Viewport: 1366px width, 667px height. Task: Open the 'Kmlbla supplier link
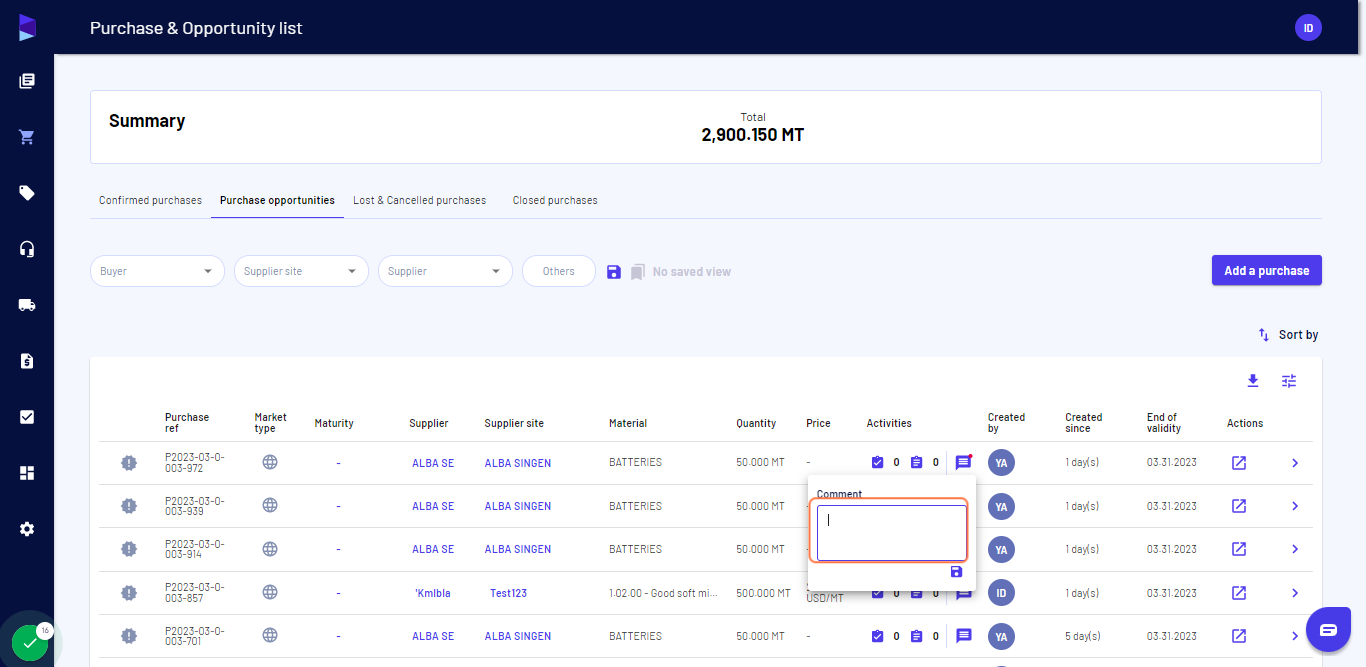pos(433,593)
